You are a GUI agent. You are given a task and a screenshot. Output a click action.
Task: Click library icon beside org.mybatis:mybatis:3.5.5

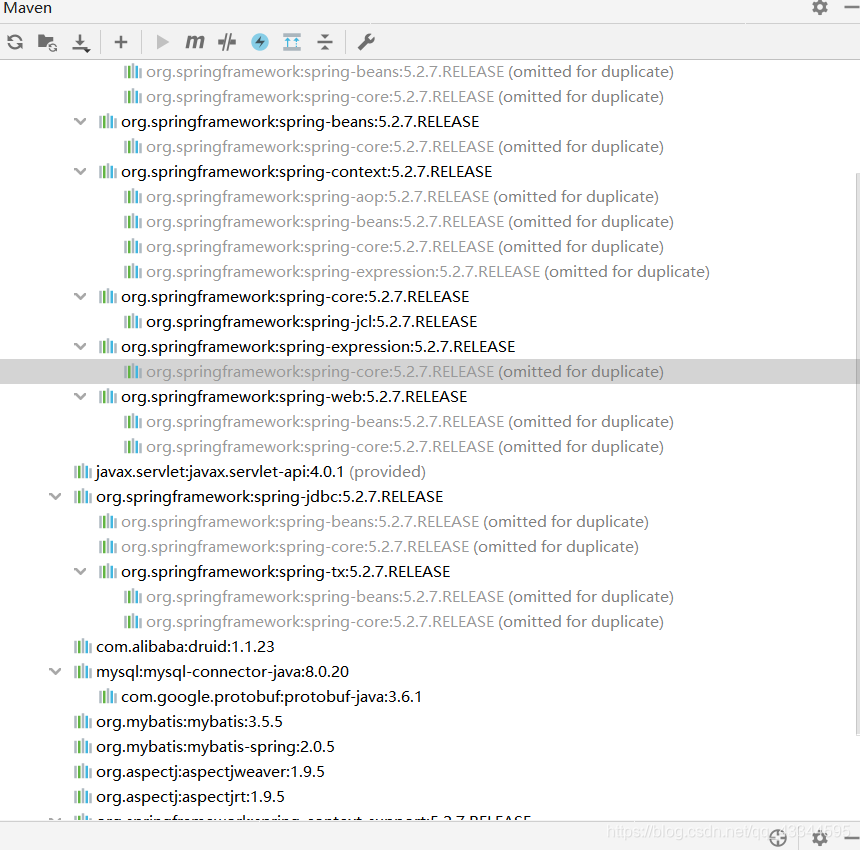[x=82, y=722]
